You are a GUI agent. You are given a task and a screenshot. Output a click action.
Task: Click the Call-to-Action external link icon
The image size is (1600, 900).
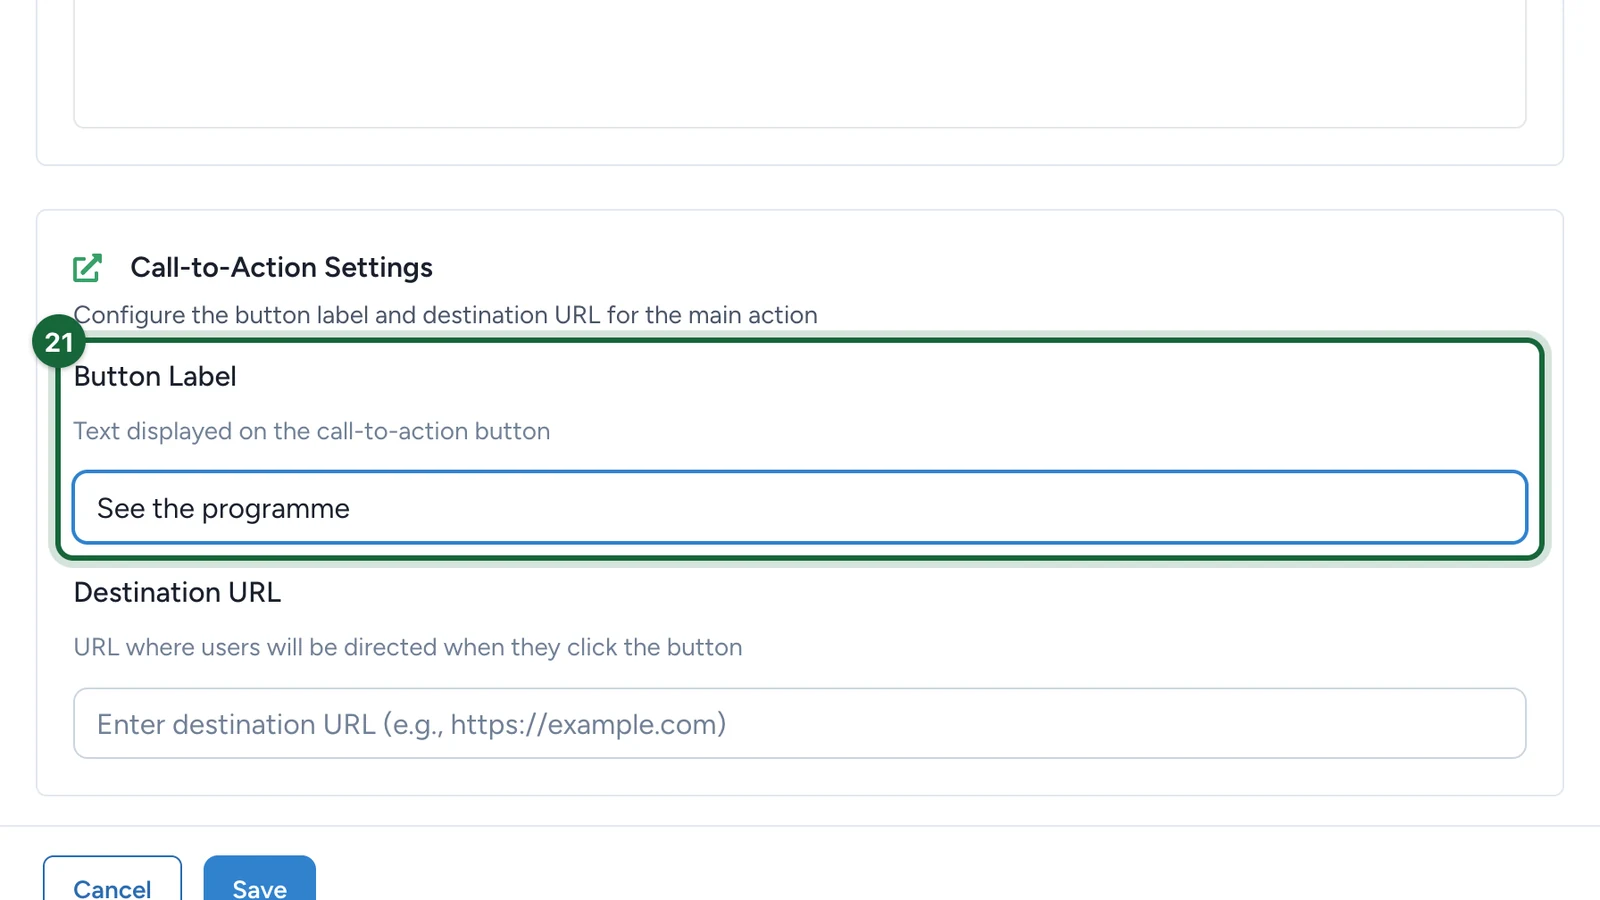(87, 267)
